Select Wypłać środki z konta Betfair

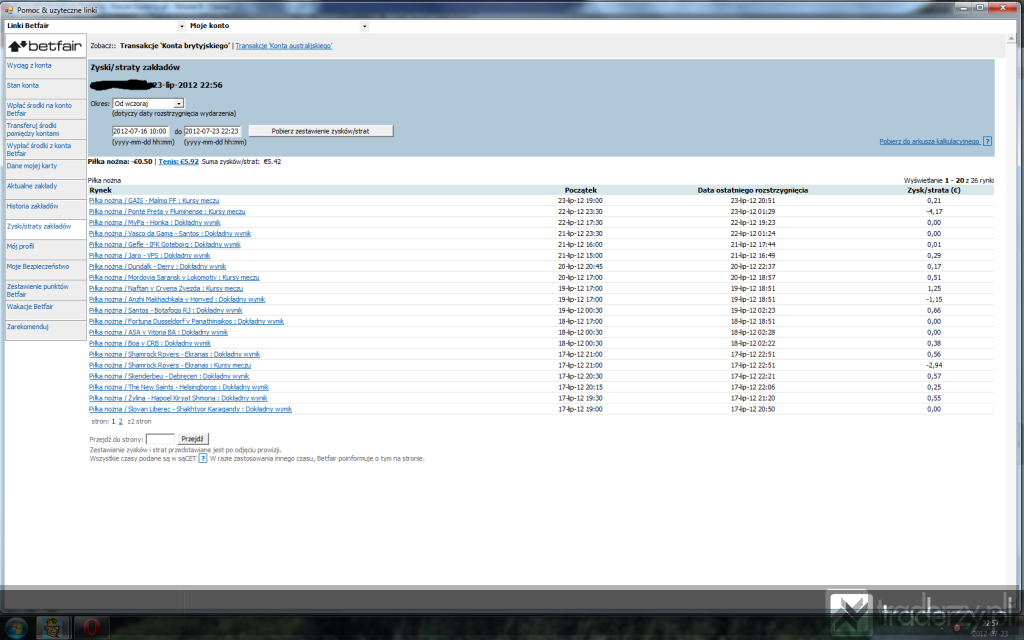point(39,150)
